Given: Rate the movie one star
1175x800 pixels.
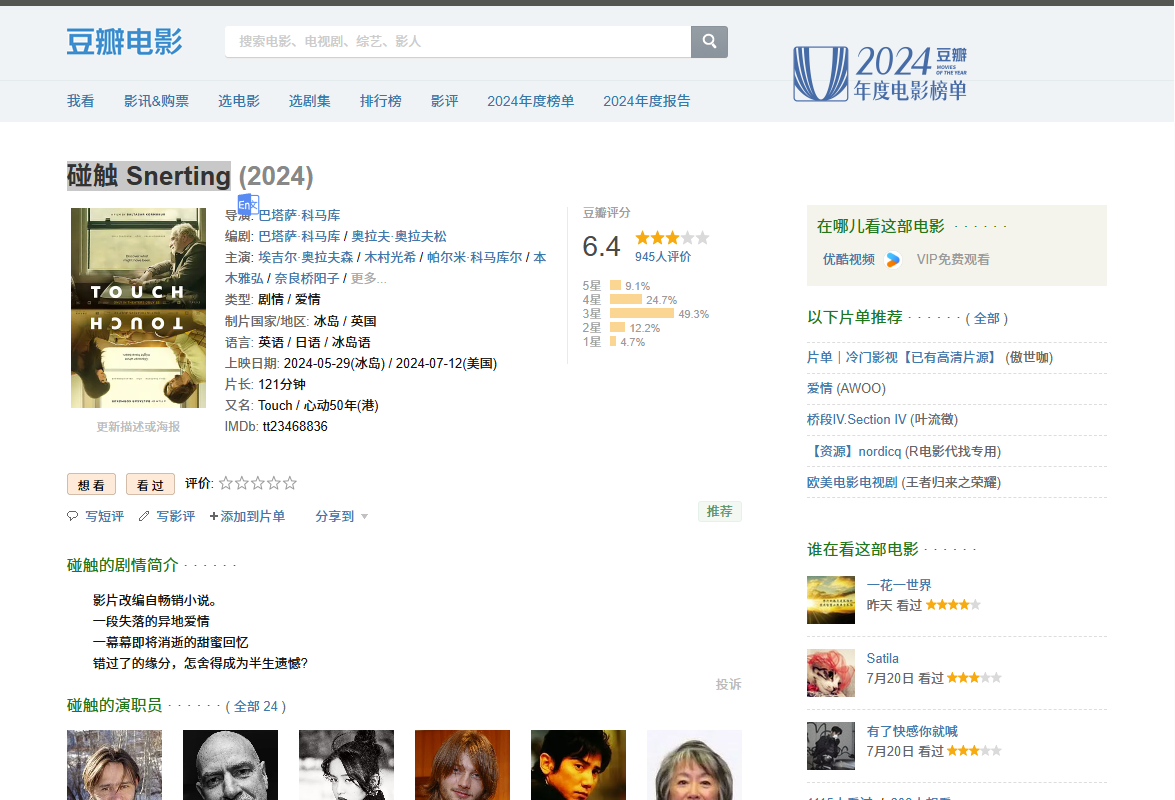Looking at the screenshot, I should (226, 483).
